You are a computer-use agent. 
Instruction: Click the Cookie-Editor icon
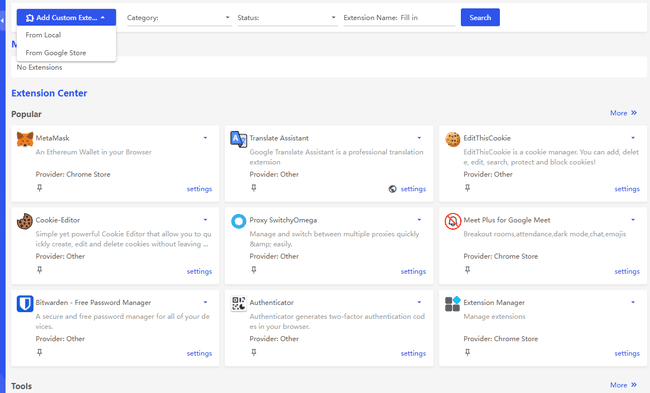tap(25, 221)
